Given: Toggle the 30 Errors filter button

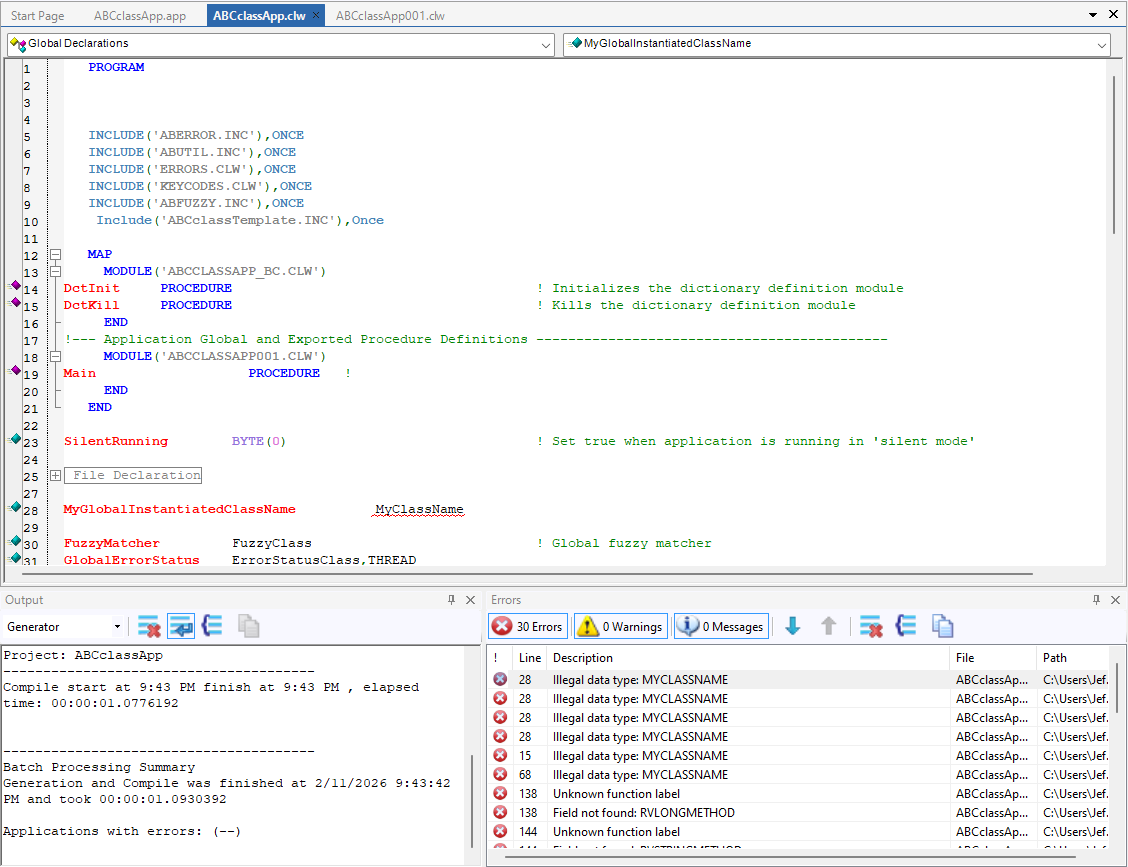Looking at the screenshot, I should (528, 627).
